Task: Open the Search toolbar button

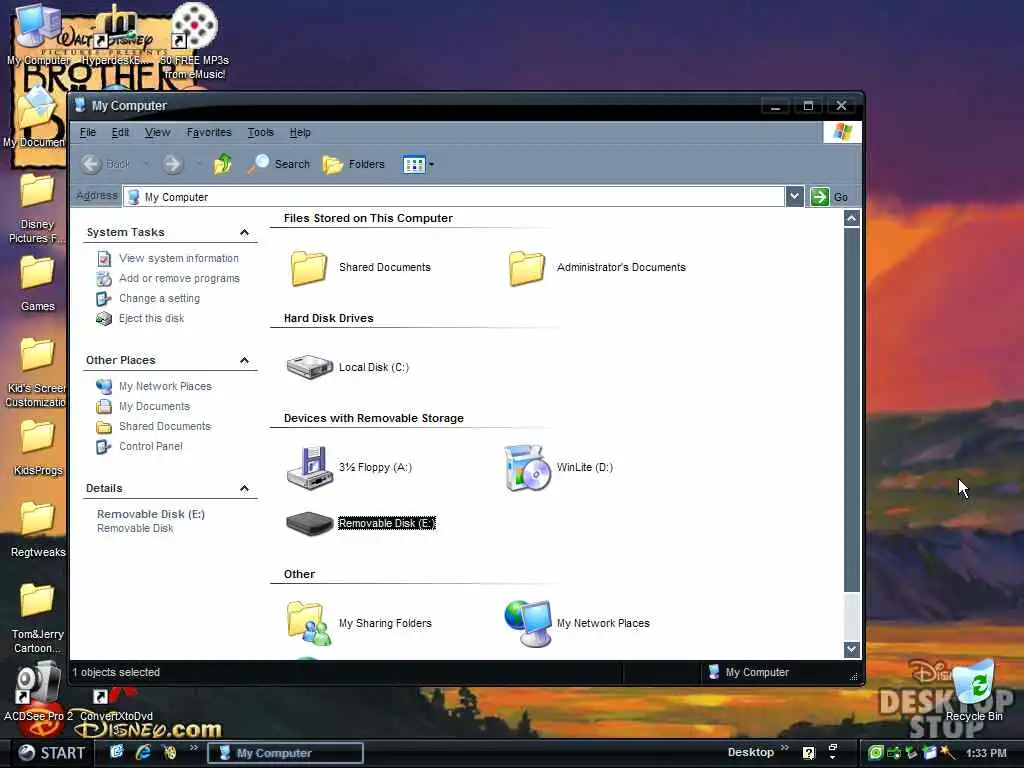Action: [x=279, y=164]
